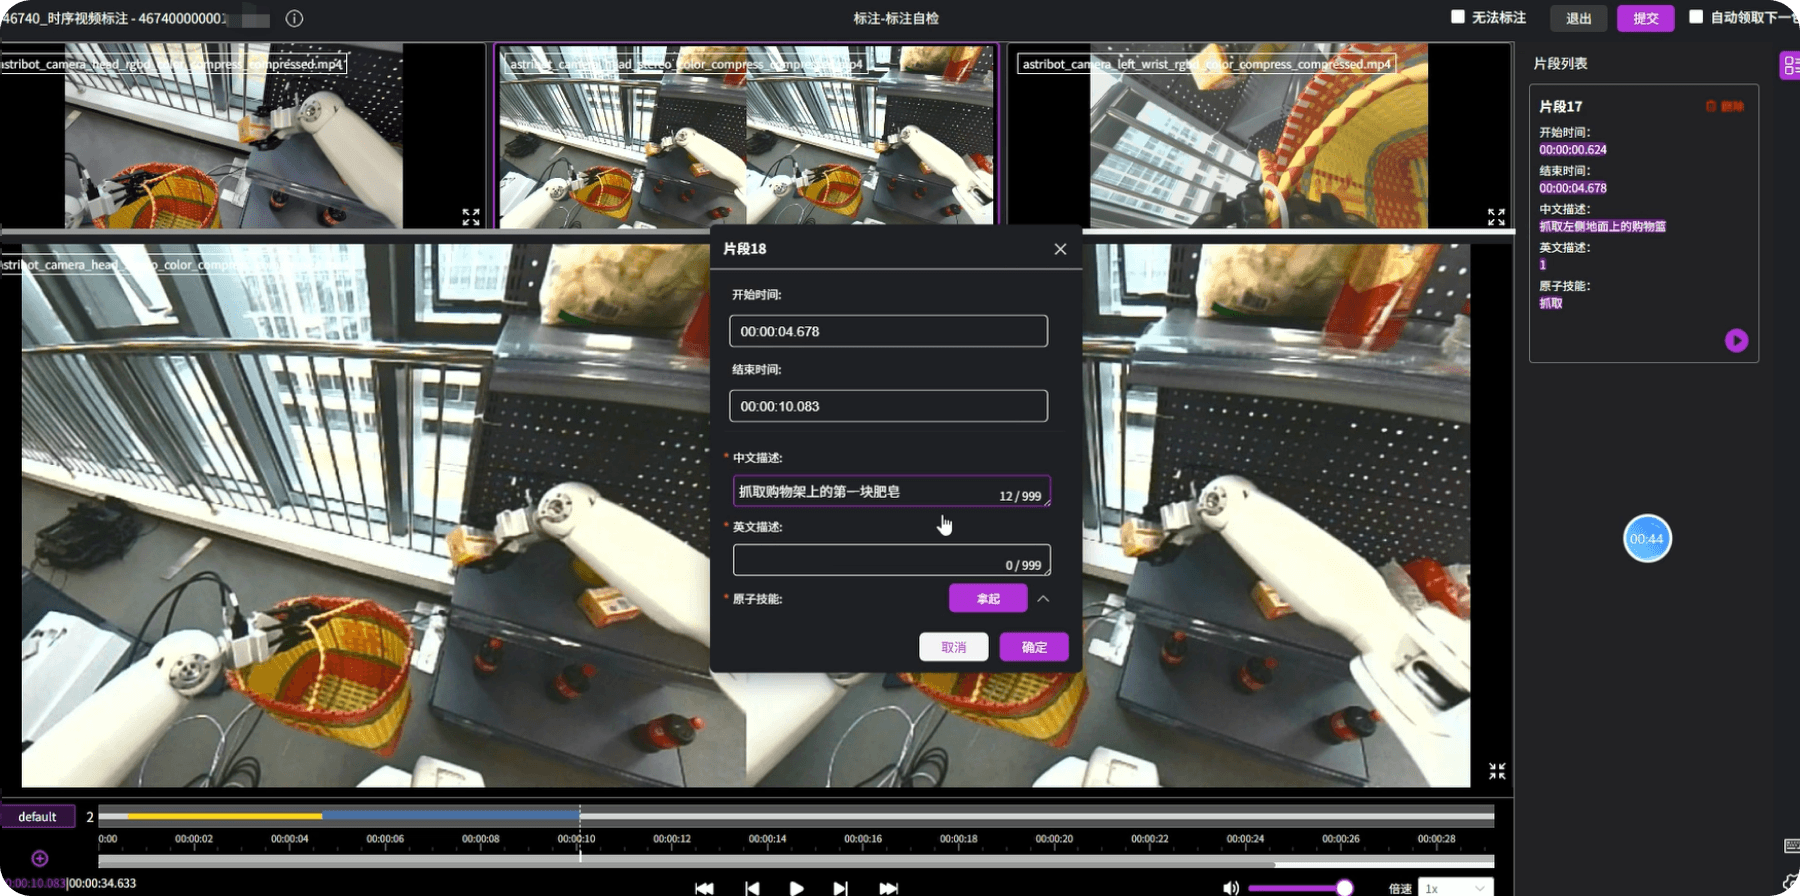Mute the volume speaker icon

(x=1230, y=888)
